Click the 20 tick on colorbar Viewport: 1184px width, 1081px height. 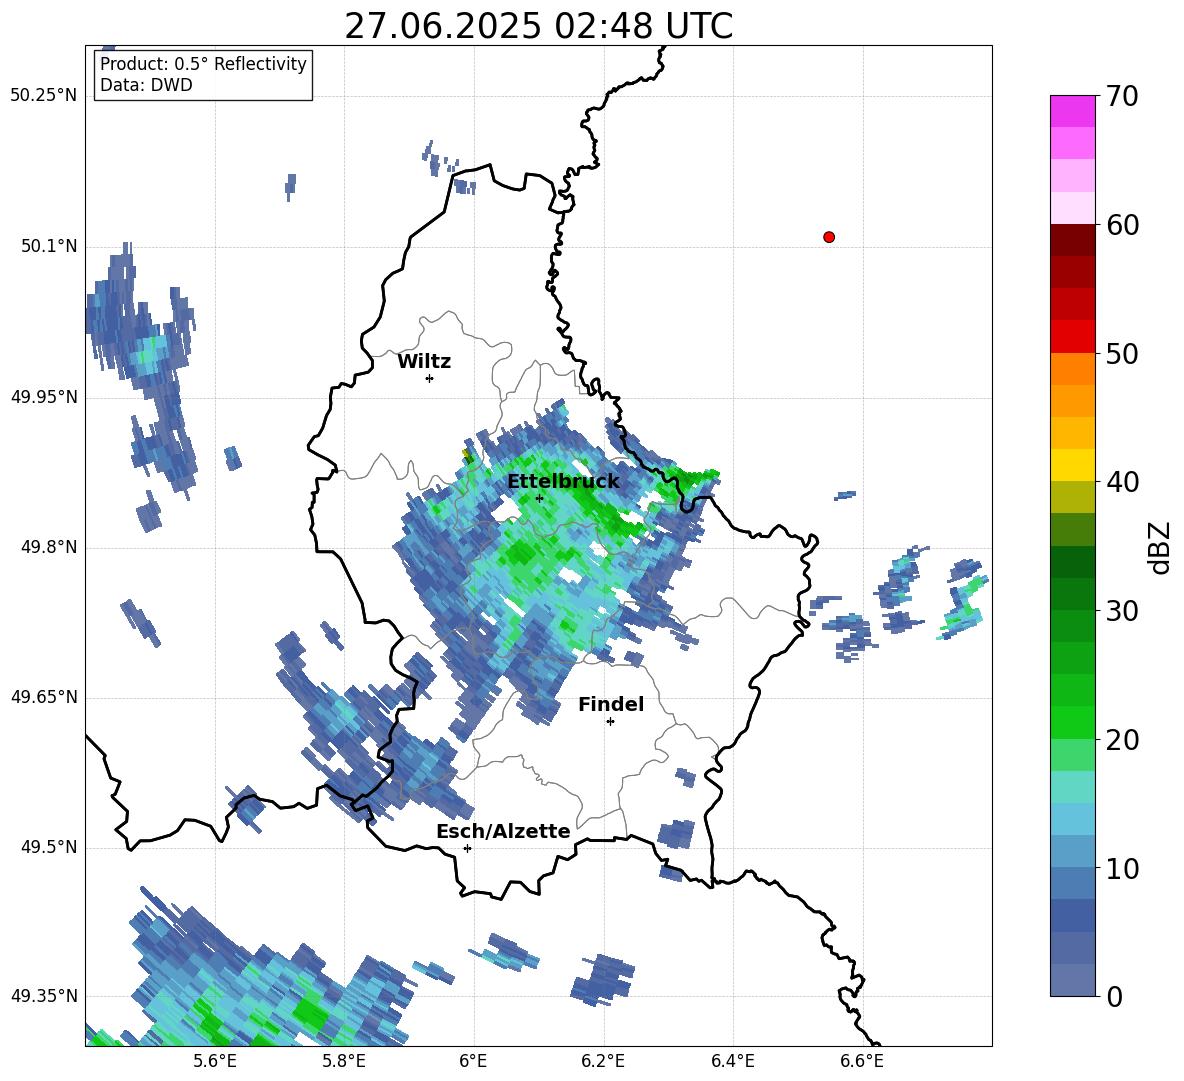[1121, 740]
